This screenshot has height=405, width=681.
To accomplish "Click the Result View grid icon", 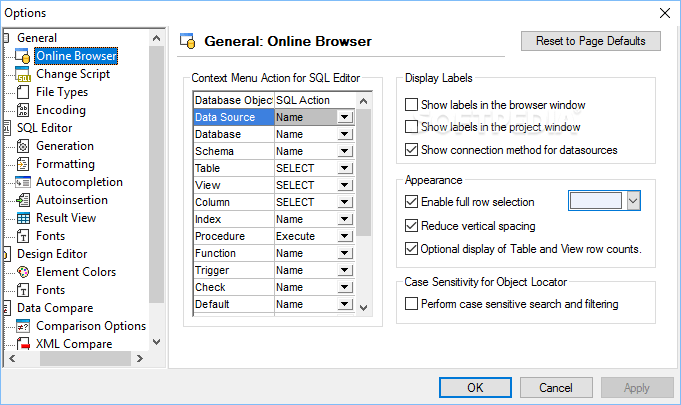I will (23, 218).
